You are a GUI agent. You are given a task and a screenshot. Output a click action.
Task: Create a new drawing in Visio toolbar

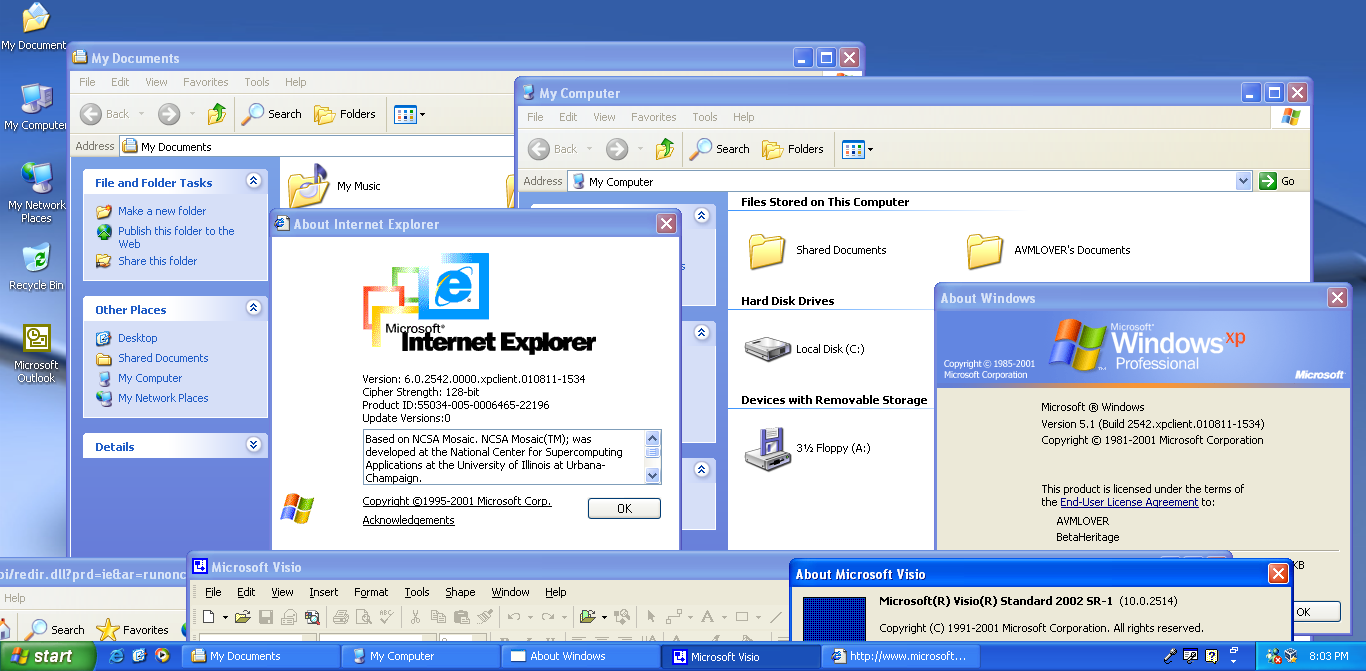coord(209,617)
